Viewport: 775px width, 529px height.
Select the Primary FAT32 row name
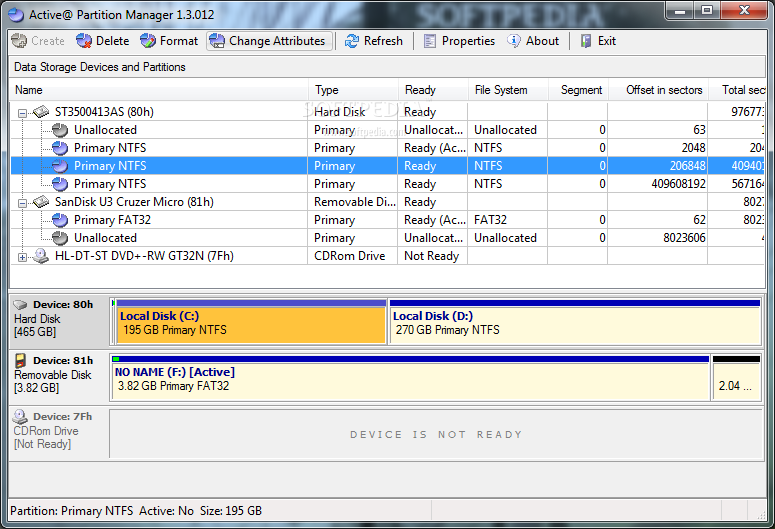(112, 220)
